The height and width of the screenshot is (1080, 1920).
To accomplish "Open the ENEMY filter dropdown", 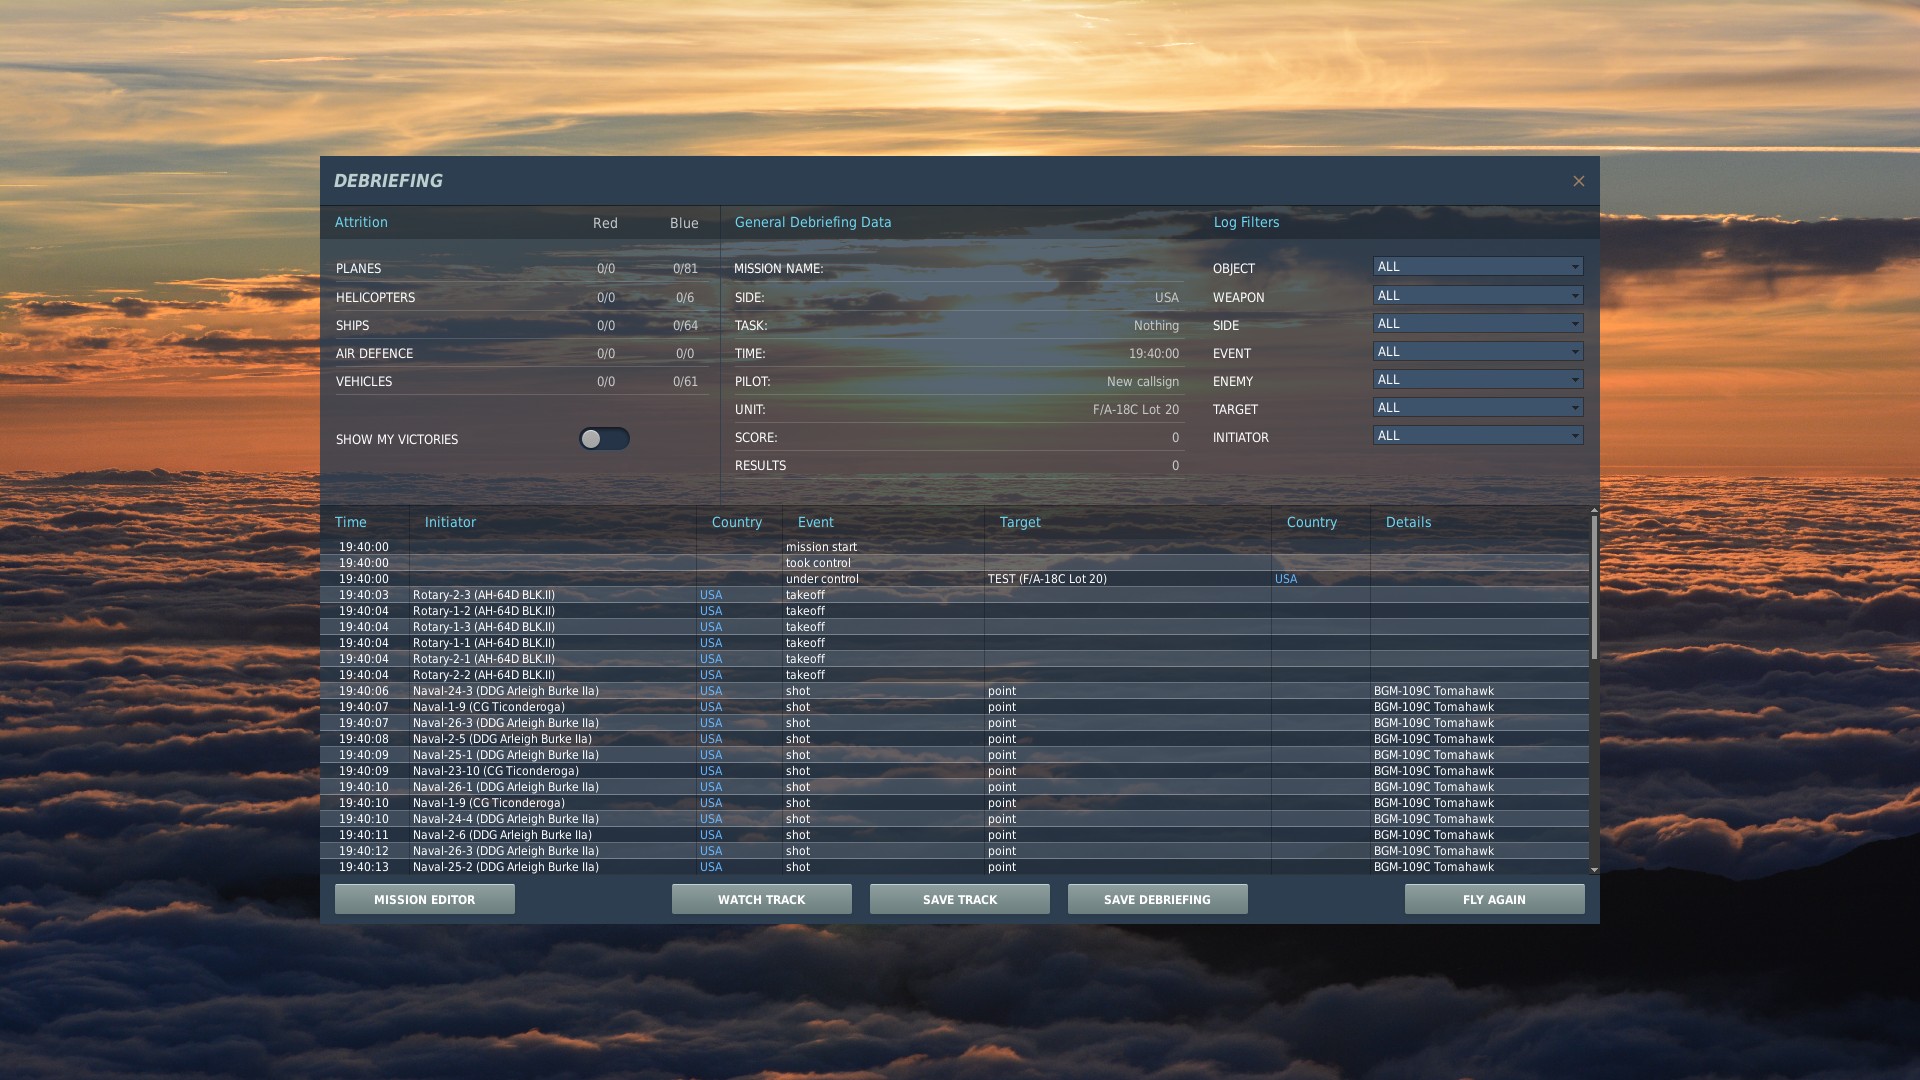I will pos(1477,380).
